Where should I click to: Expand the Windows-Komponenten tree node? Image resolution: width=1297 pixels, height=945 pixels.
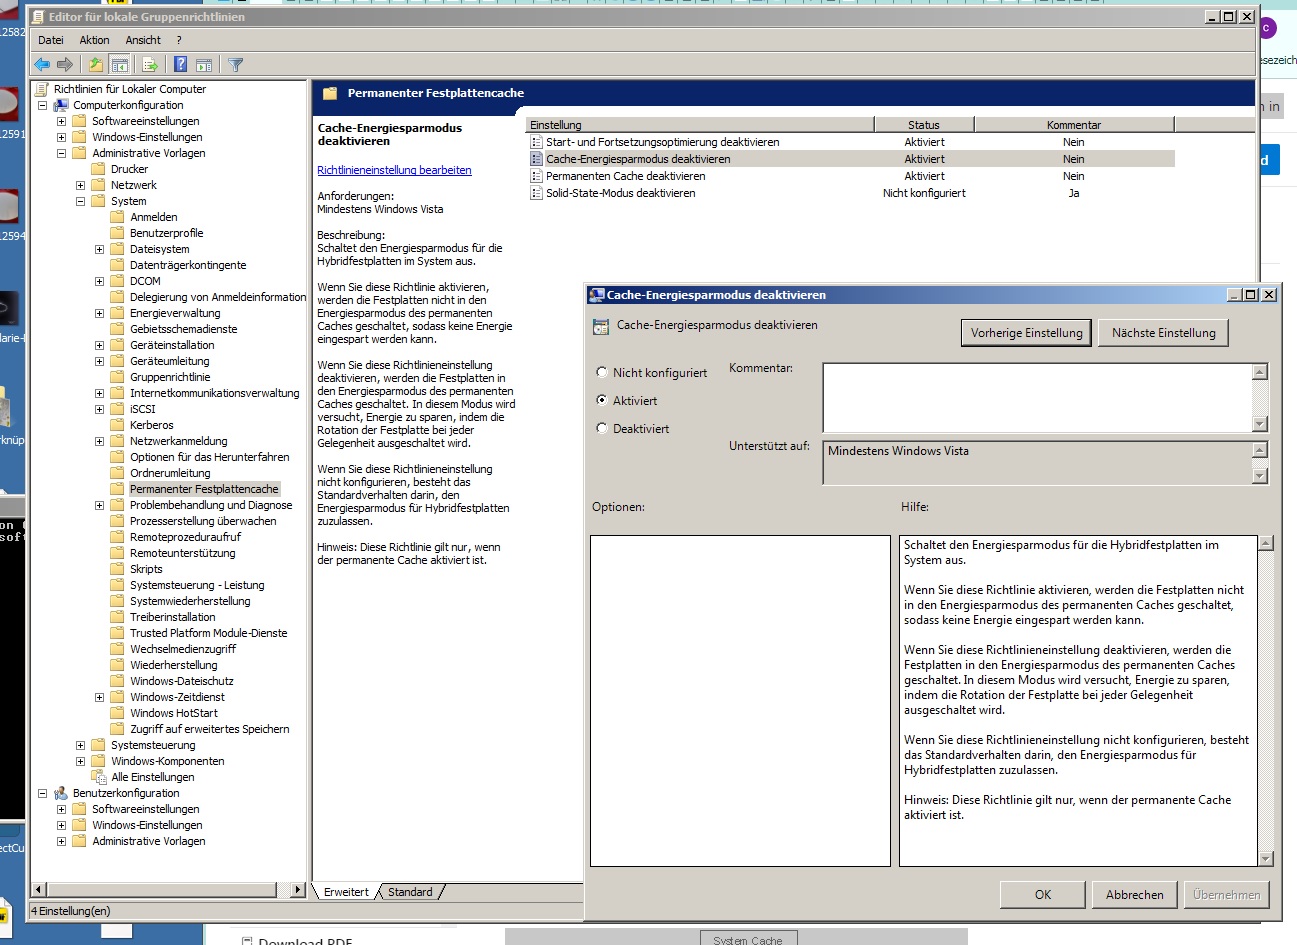click(80, 761)
